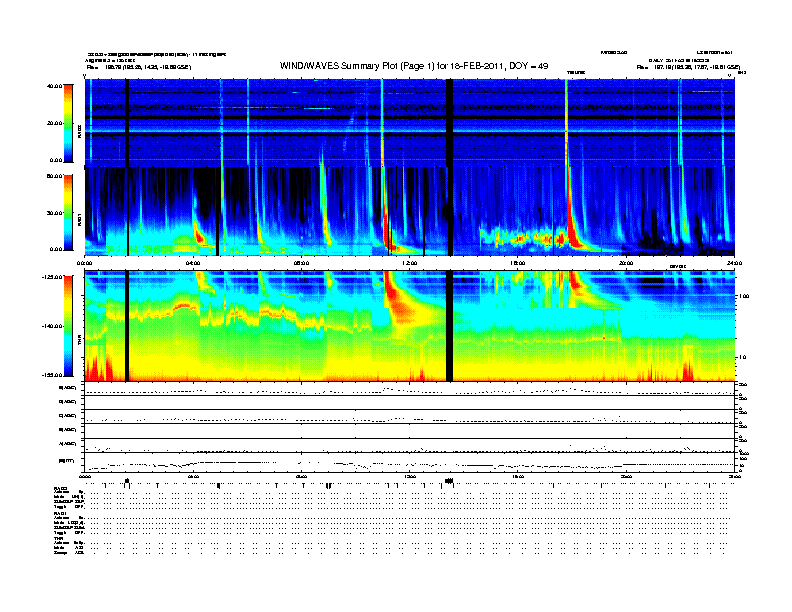Click the 20.00 color scale label
The height and width of the screenshot is (612, 792).
click(x=55, y=123)
